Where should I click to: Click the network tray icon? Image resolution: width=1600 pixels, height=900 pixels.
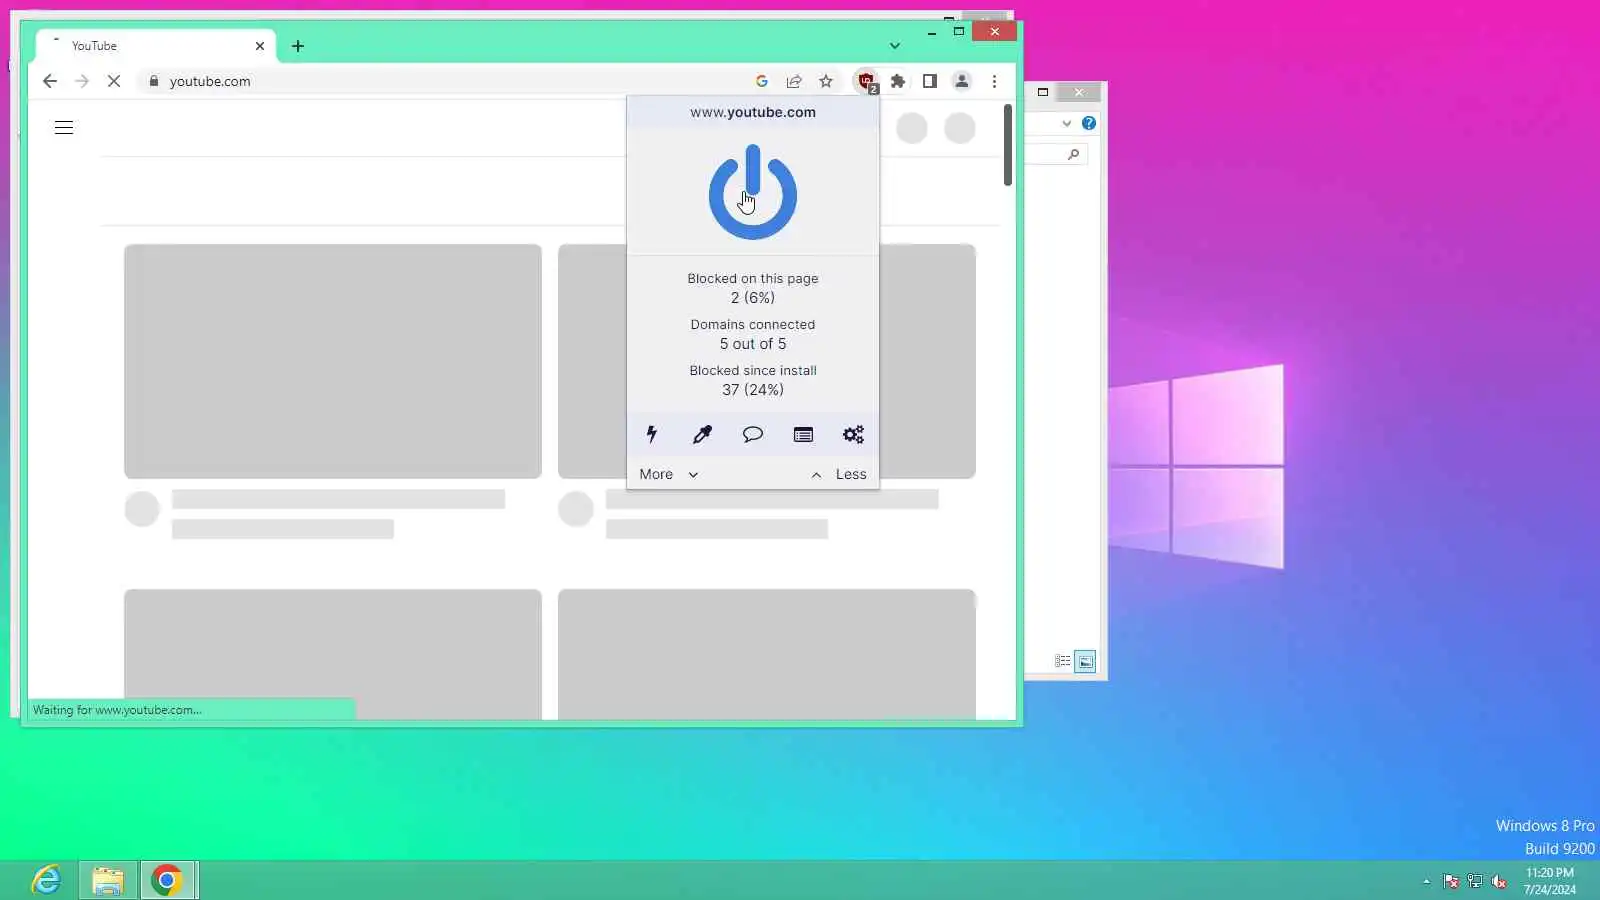1475,881
